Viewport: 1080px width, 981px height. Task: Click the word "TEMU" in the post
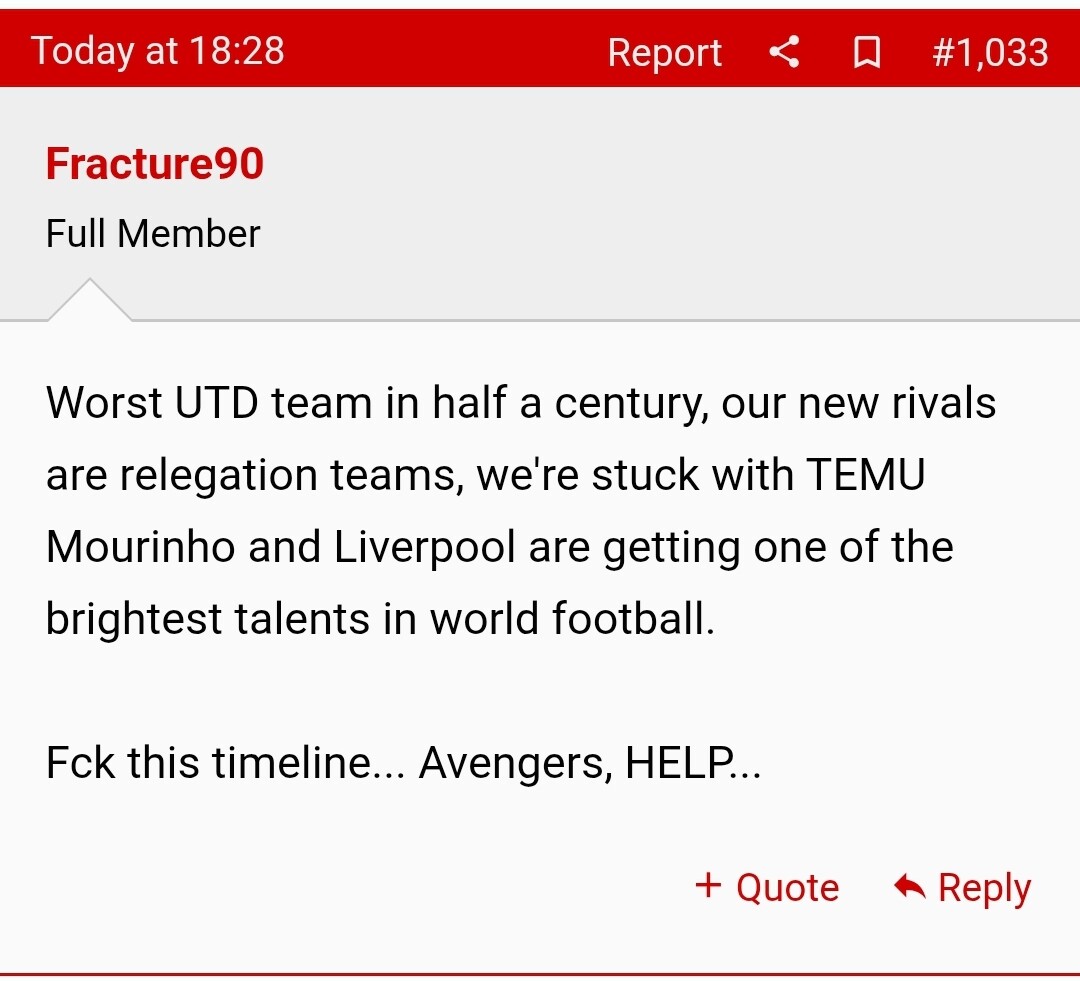click(x=866, y=475)
